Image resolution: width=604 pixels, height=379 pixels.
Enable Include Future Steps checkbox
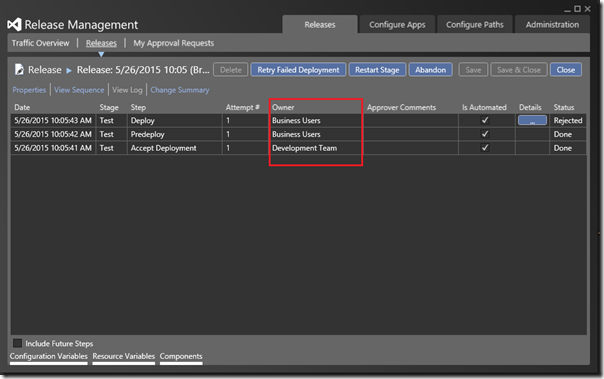coord(17,343)
